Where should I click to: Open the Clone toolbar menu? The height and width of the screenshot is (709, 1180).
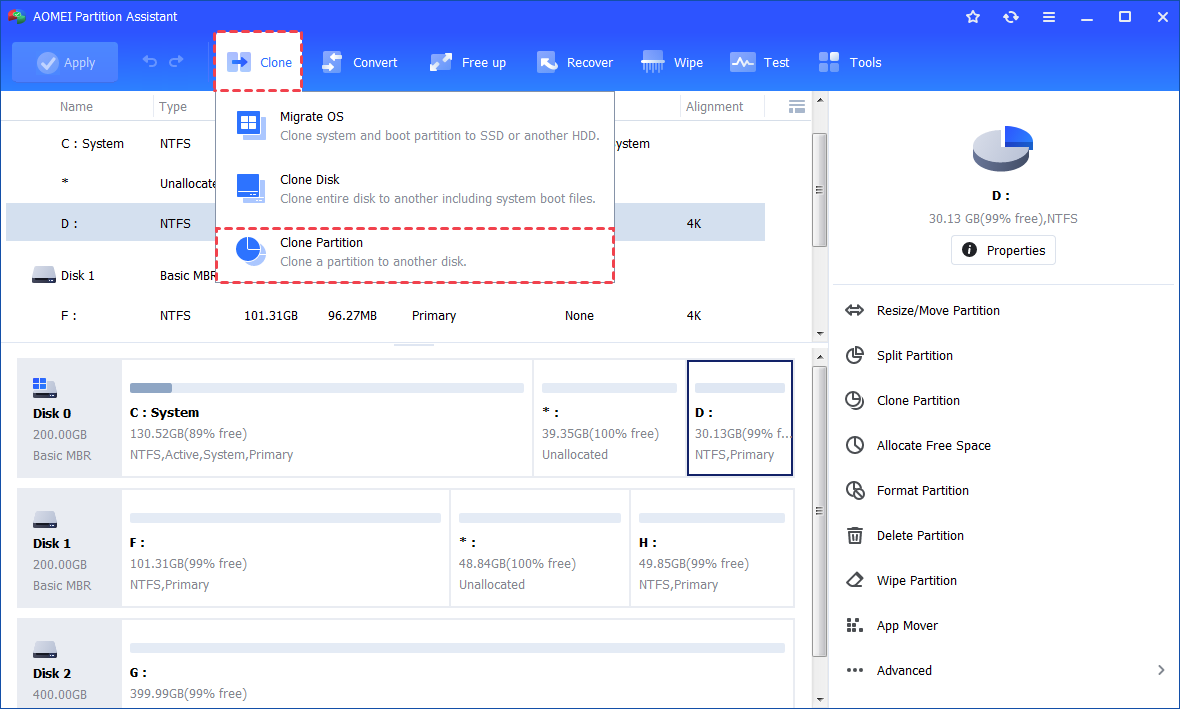pyautogui.click(x=259, y=62)
